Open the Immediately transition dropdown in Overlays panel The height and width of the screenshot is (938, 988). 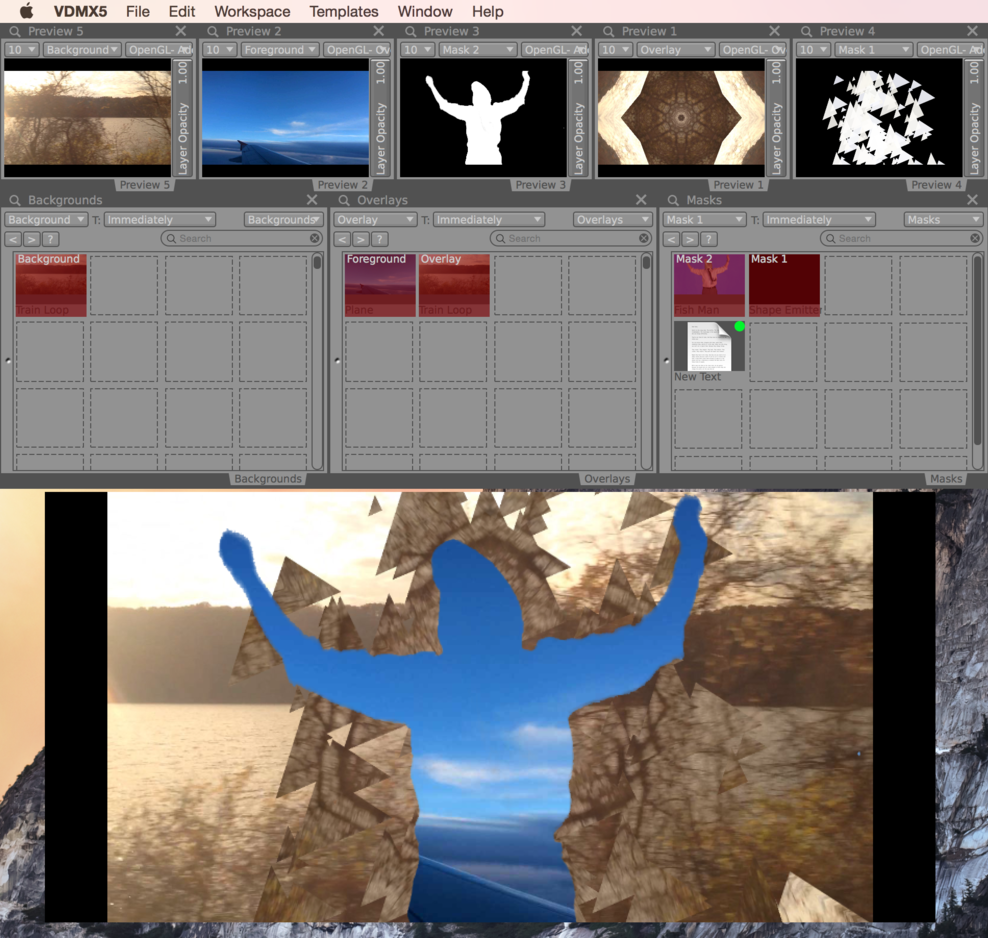pyautogui.click(x=488, y=220)
